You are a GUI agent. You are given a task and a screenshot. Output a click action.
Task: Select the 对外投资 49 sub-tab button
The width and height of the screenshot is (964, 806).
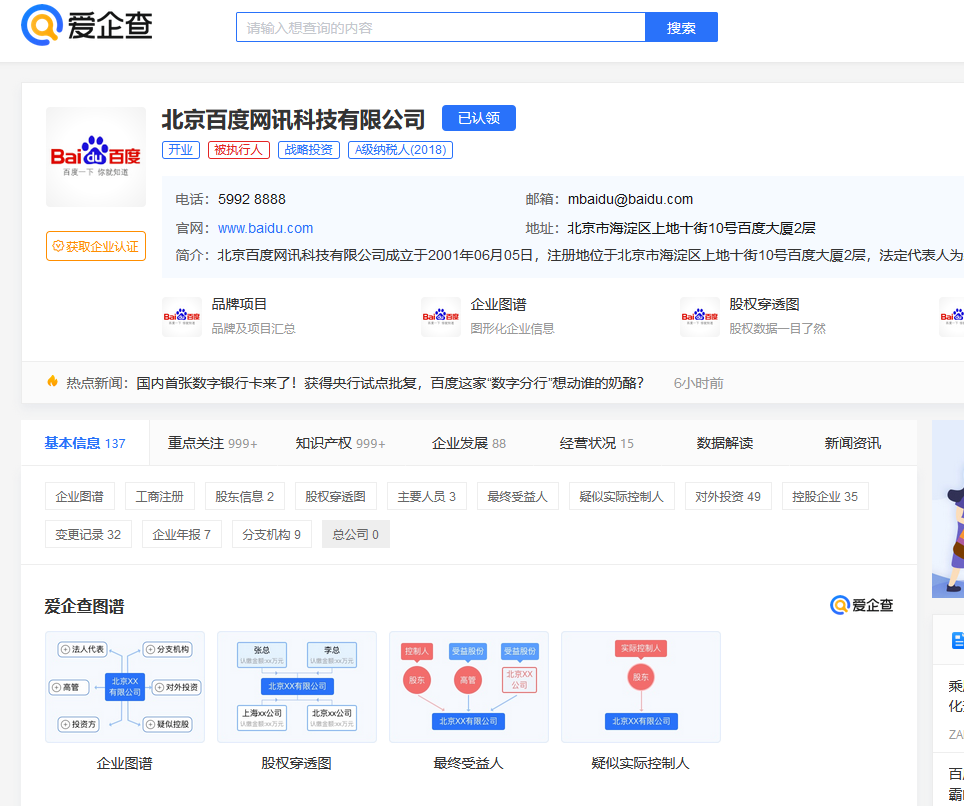pos(728,496)
